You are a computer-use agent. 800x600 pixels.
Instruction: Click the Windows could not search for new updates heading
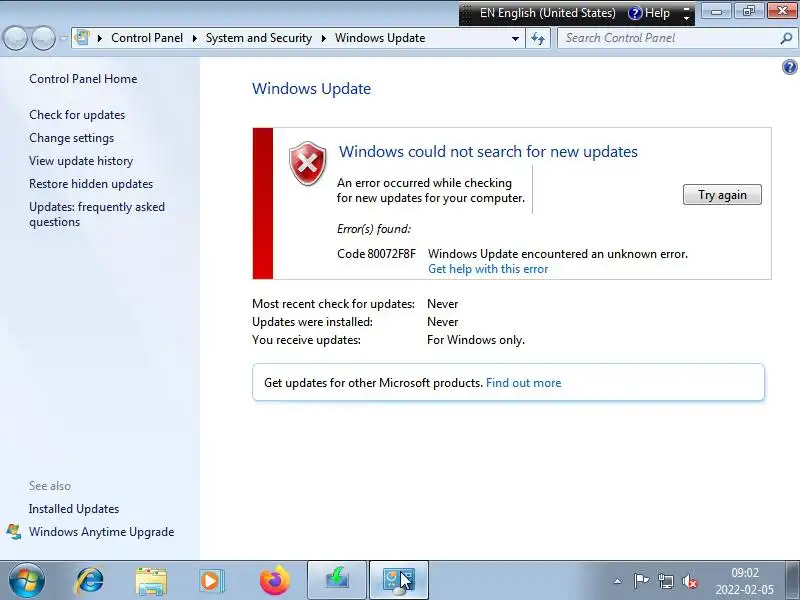(488, 152)
